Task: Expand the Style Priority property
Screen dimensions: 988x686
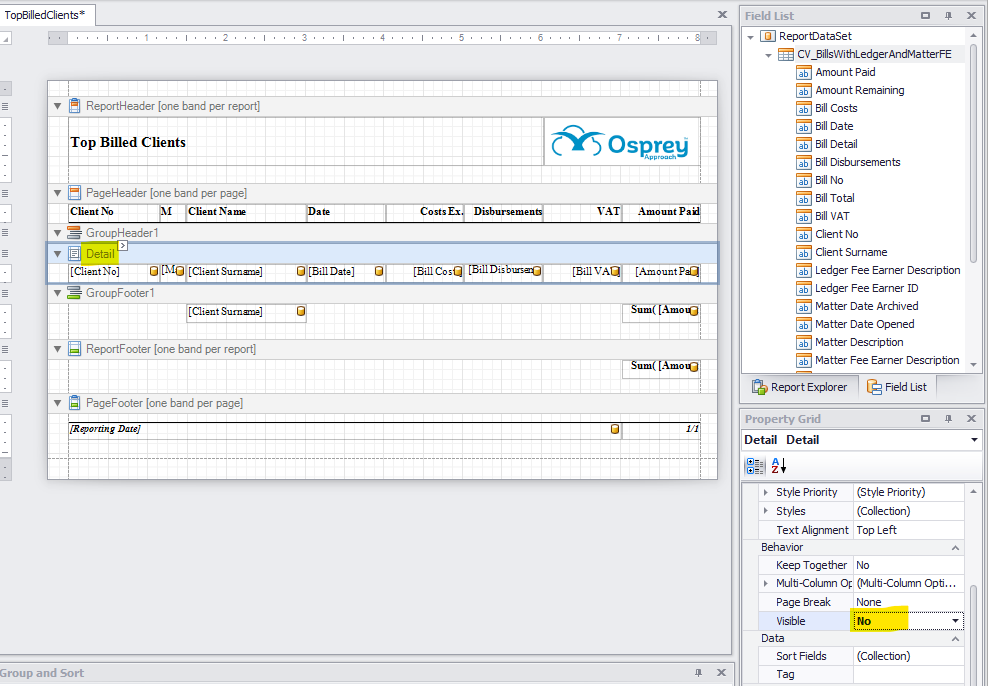Action: pos(766,492)
